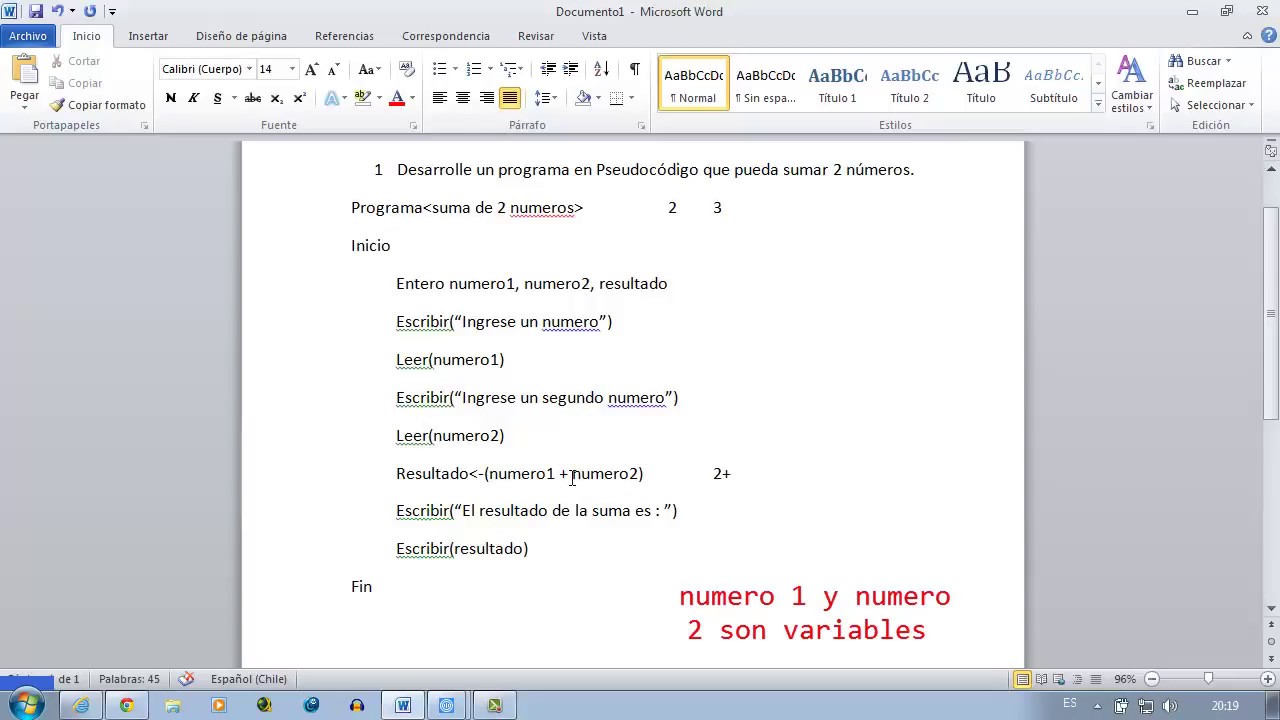Switch to Diseño de página tab
Image resolution: width=1280 pixels, height=720 pixels.
[241, 36]
